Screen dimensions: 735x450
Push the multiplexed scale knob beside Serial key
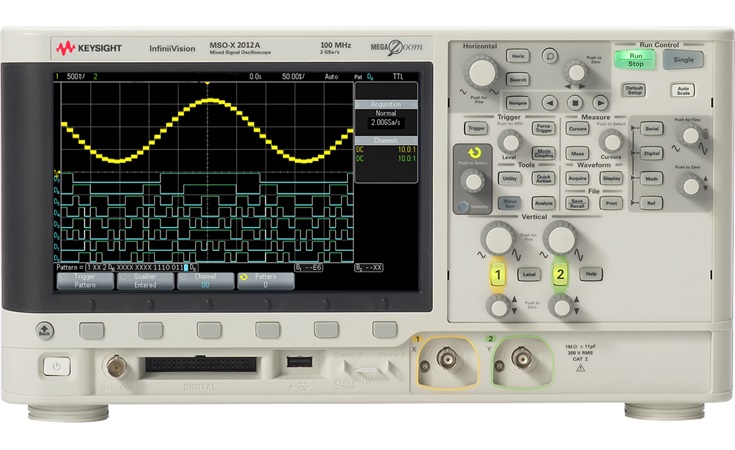click(x=690, y=136)
